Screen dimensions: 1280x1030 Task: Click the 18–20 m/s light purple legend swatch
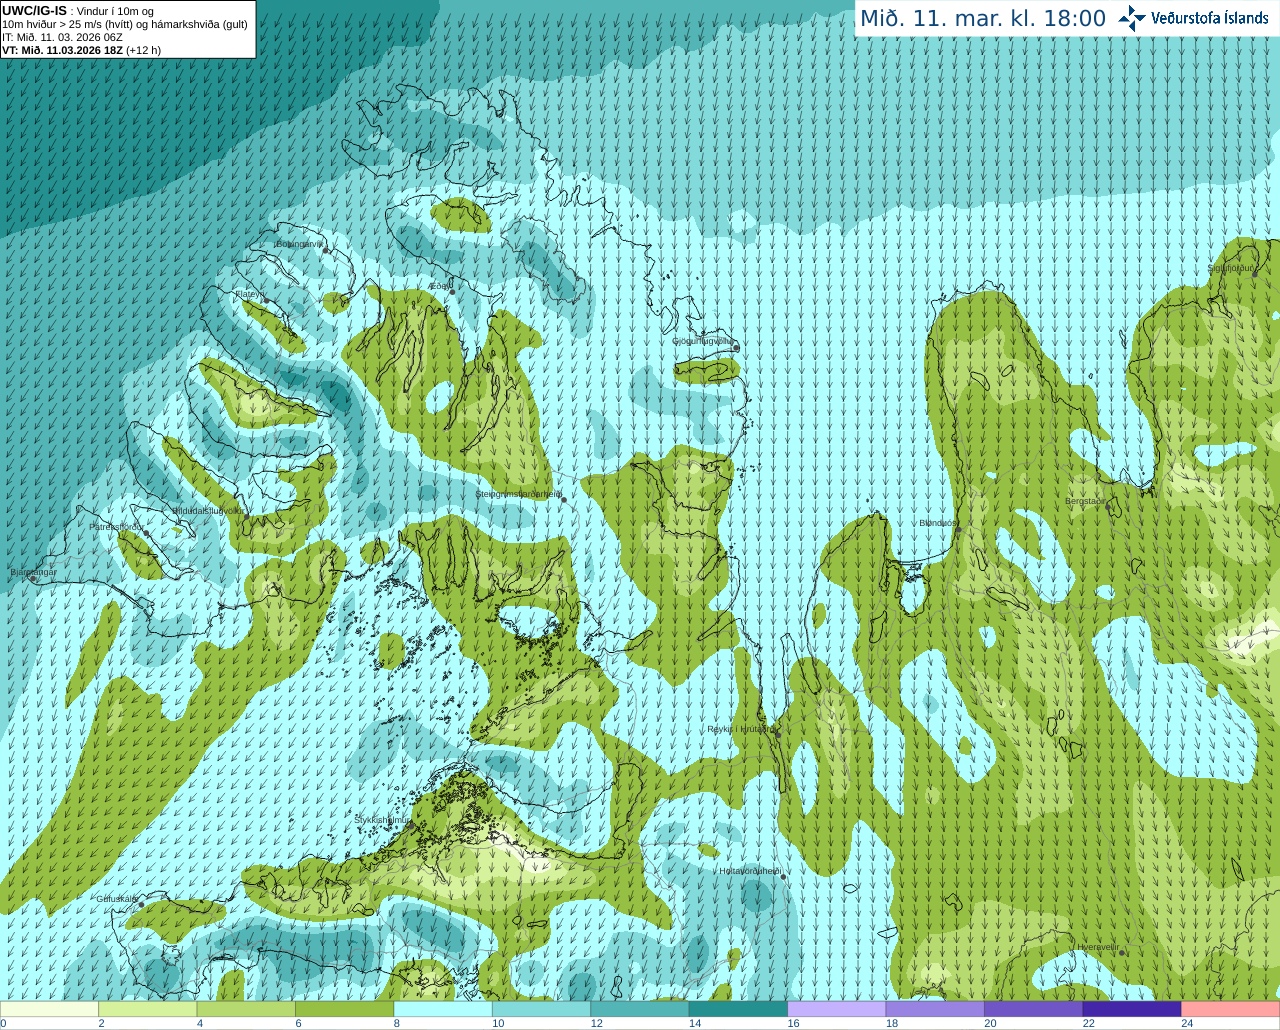coord(935,1009)
